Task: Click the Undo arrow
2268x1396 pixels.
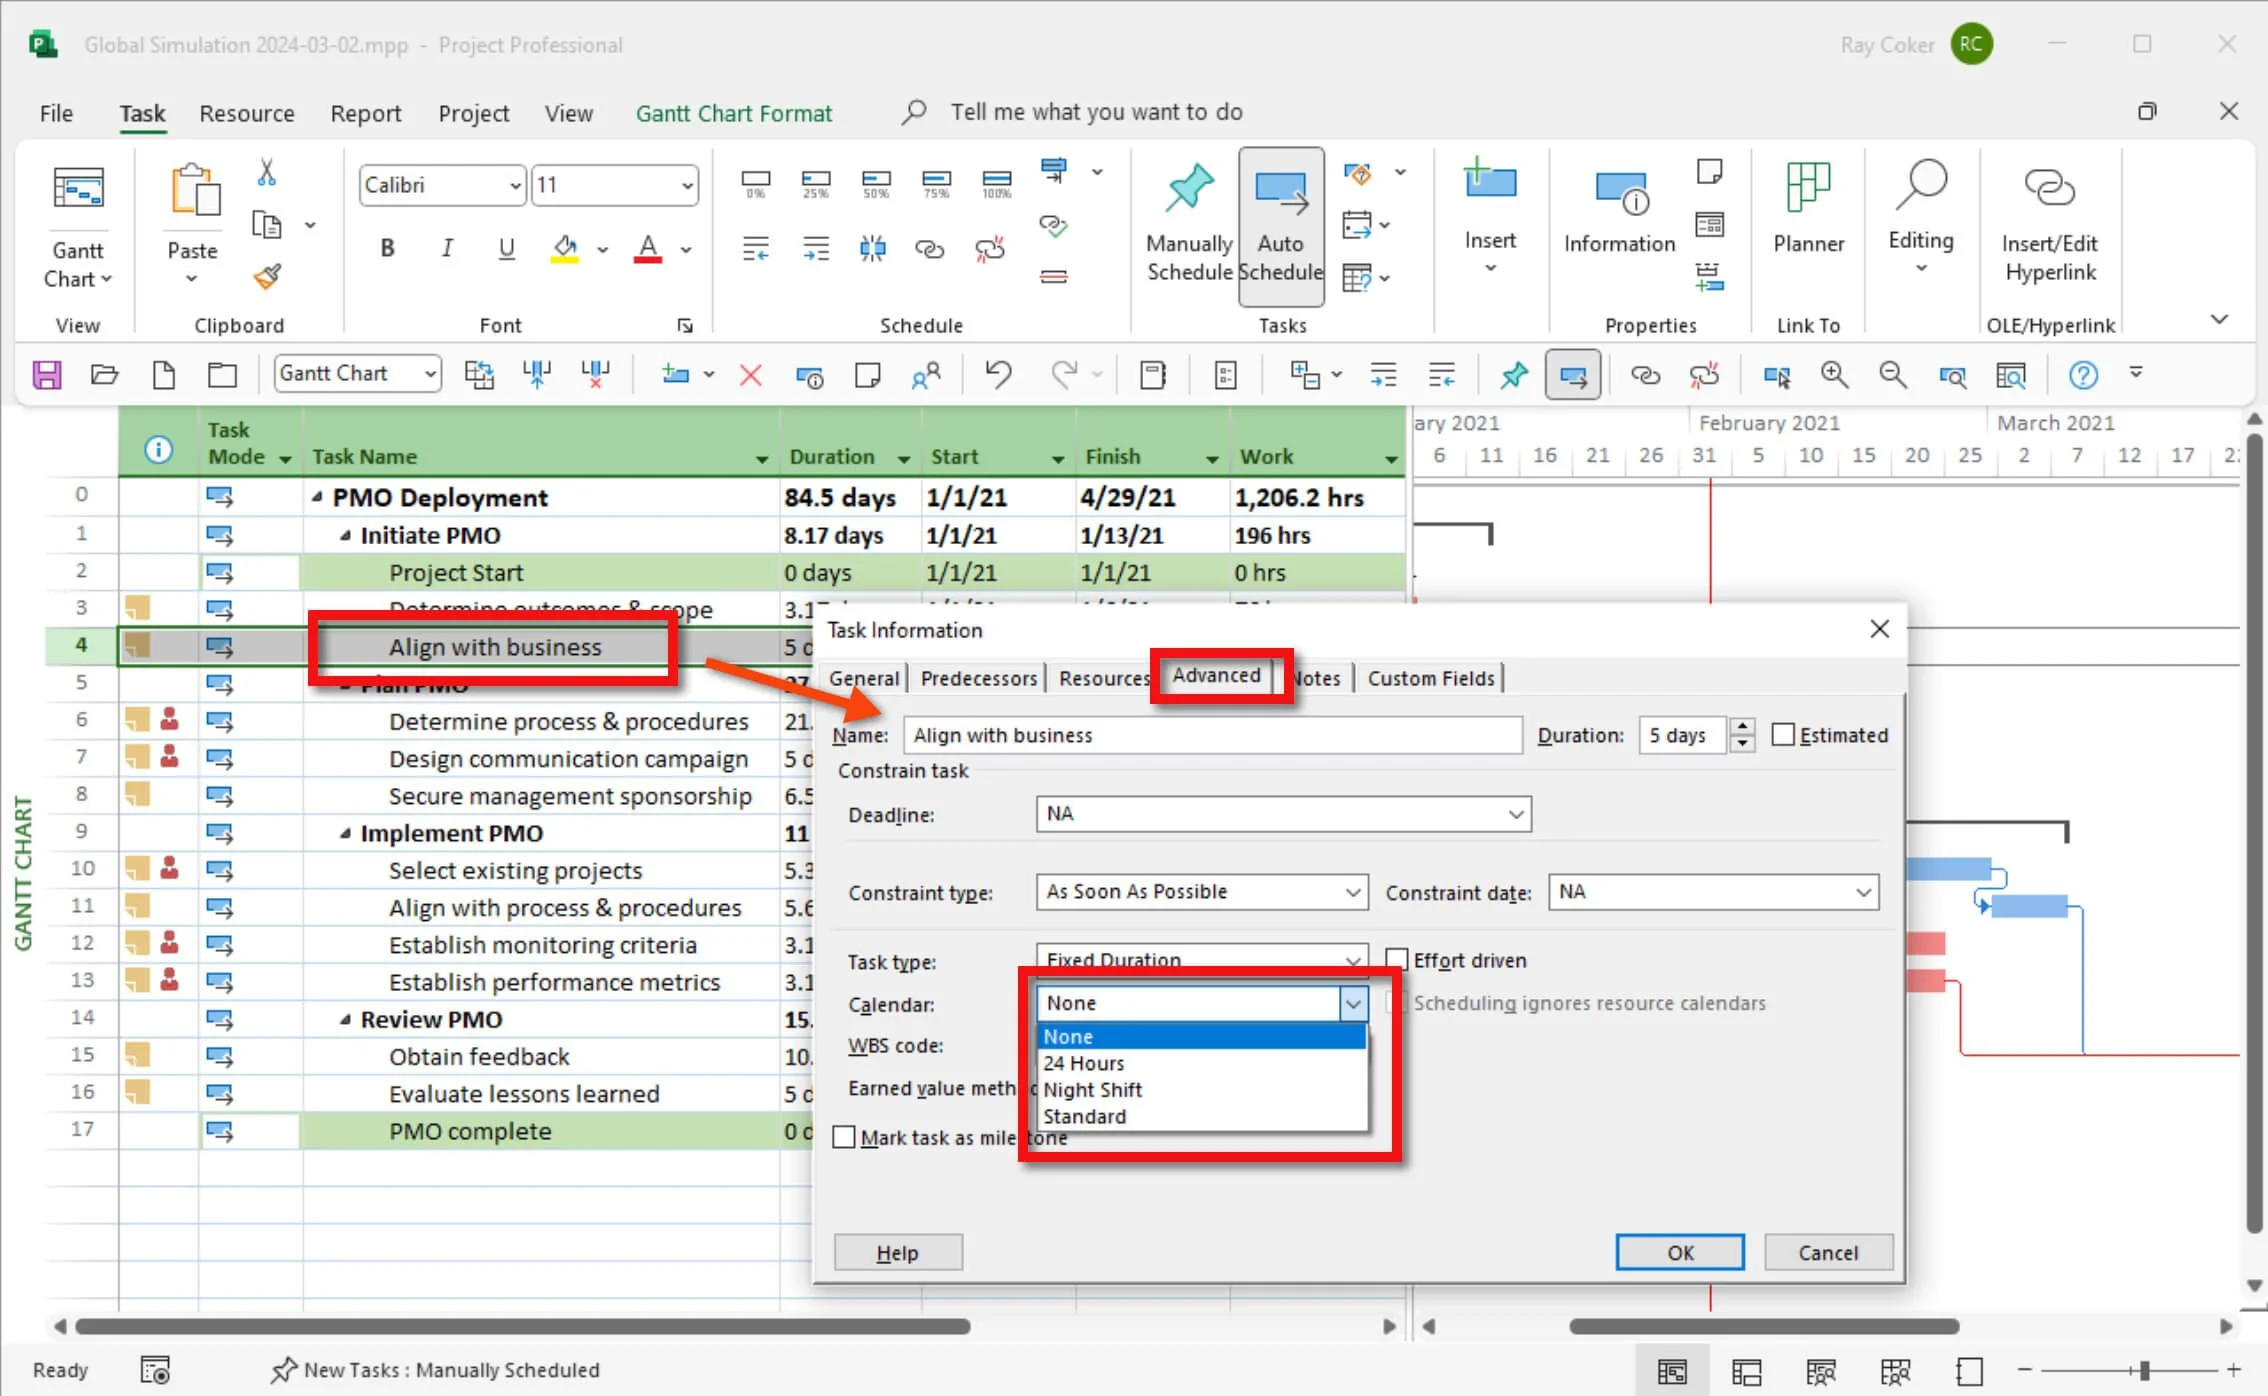Action: pyautogui.click(x=998, y=375)
